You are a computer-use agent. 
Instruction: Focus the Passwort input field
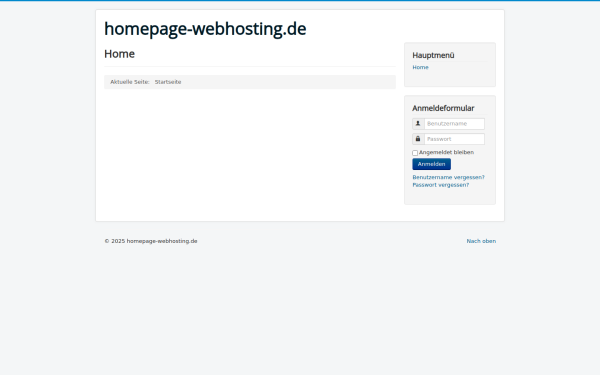(x=454, y=139)
